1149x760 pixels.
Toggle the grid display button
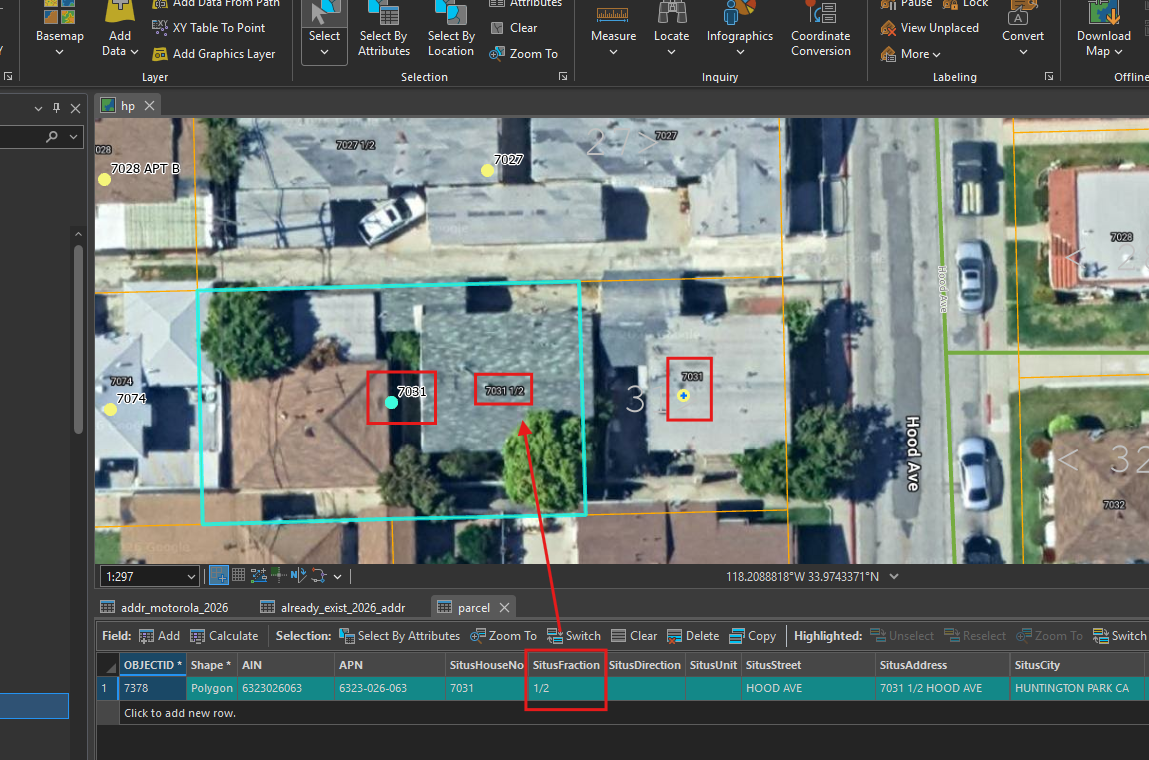pos(238,575)
